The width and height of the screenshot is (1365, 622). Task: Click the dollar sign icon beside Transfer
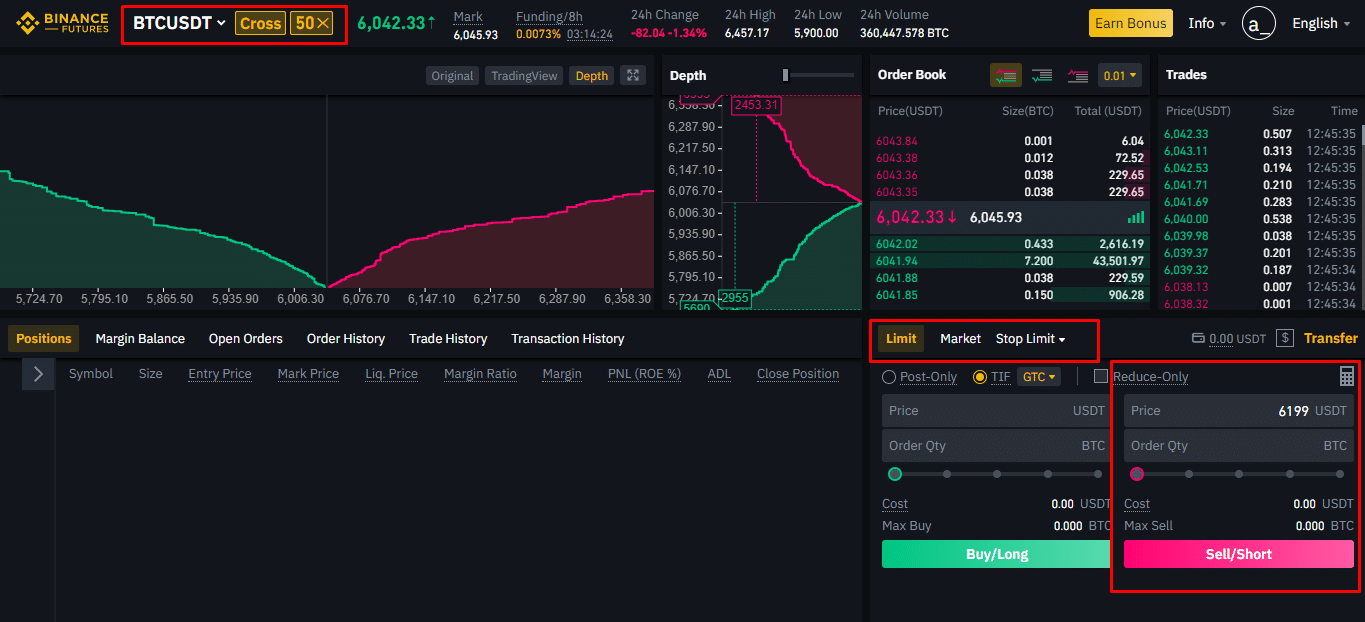1285,339
